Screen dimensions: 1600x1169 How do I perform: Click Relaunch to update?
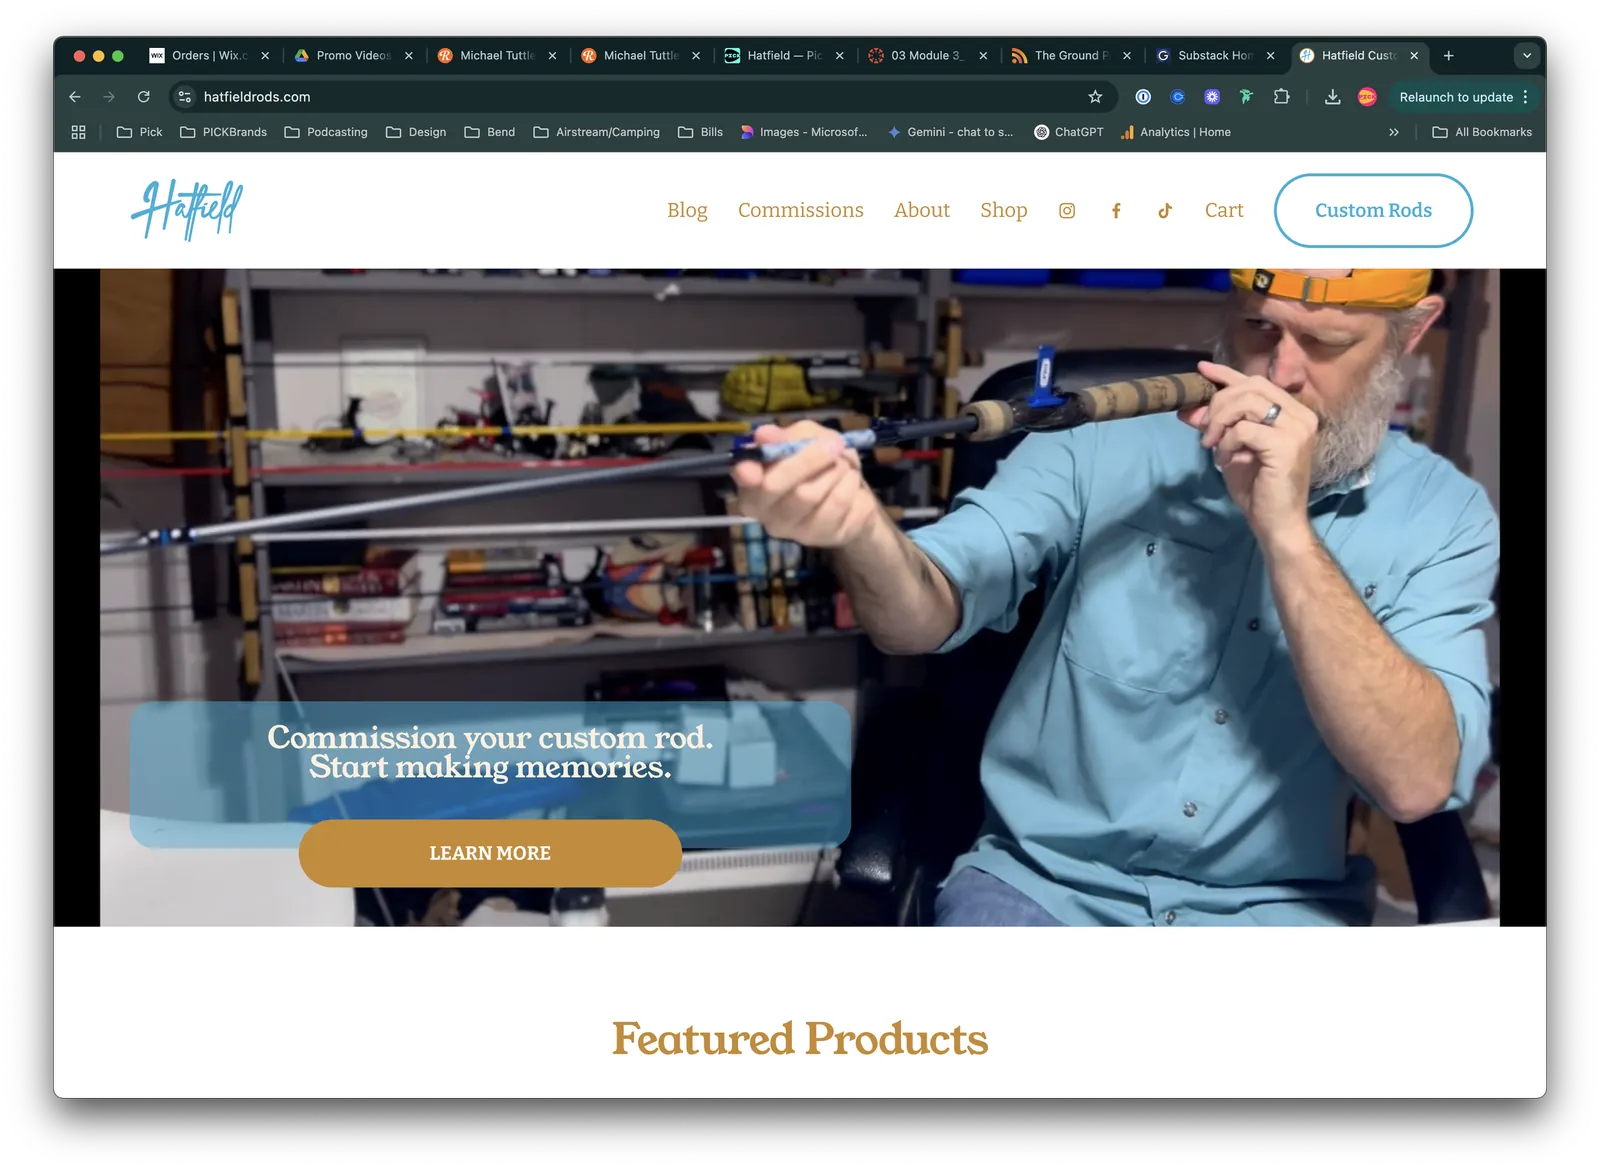pos(1455,97)
